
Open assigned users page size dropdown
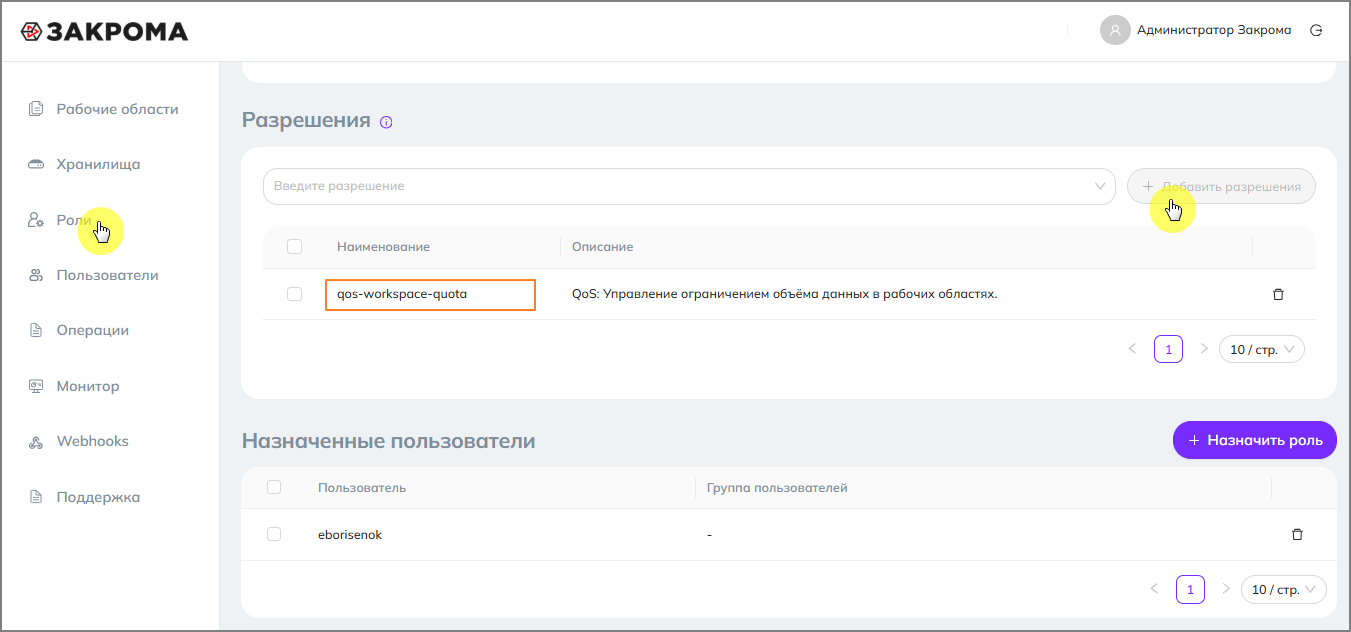[1283, 590]
